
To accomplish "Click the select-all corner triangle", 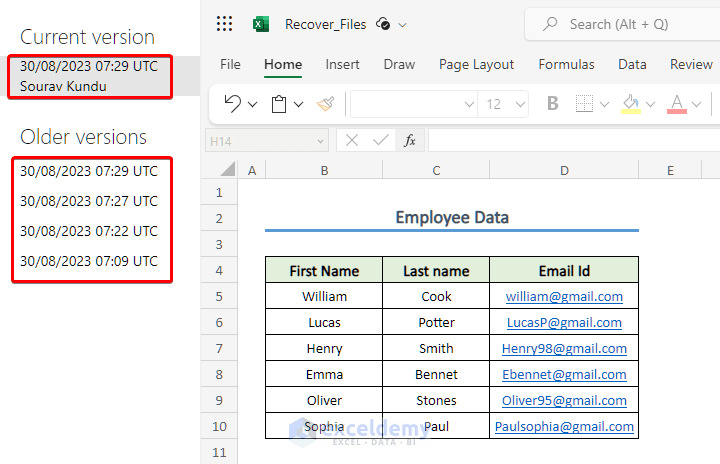I will pos(227,170).
